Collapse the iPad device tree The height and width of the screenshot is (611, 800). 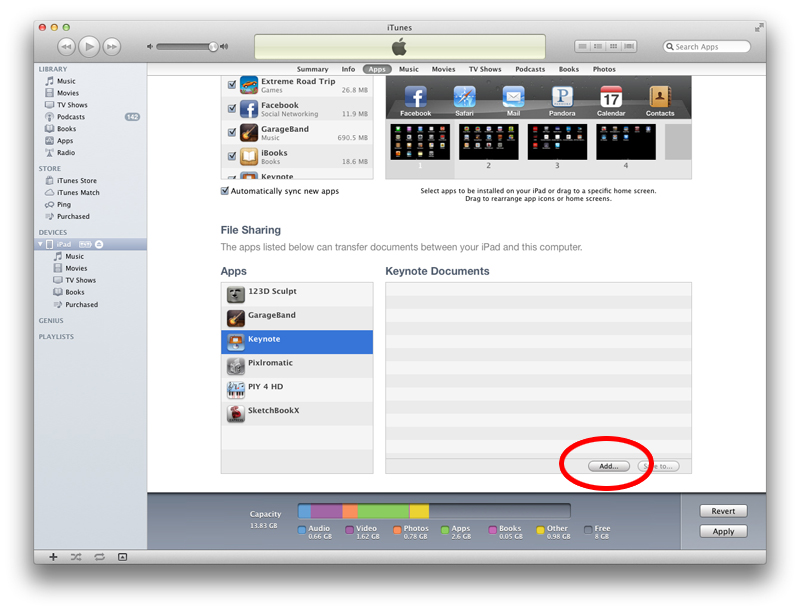pyautogui.click(x=40, y=244)
